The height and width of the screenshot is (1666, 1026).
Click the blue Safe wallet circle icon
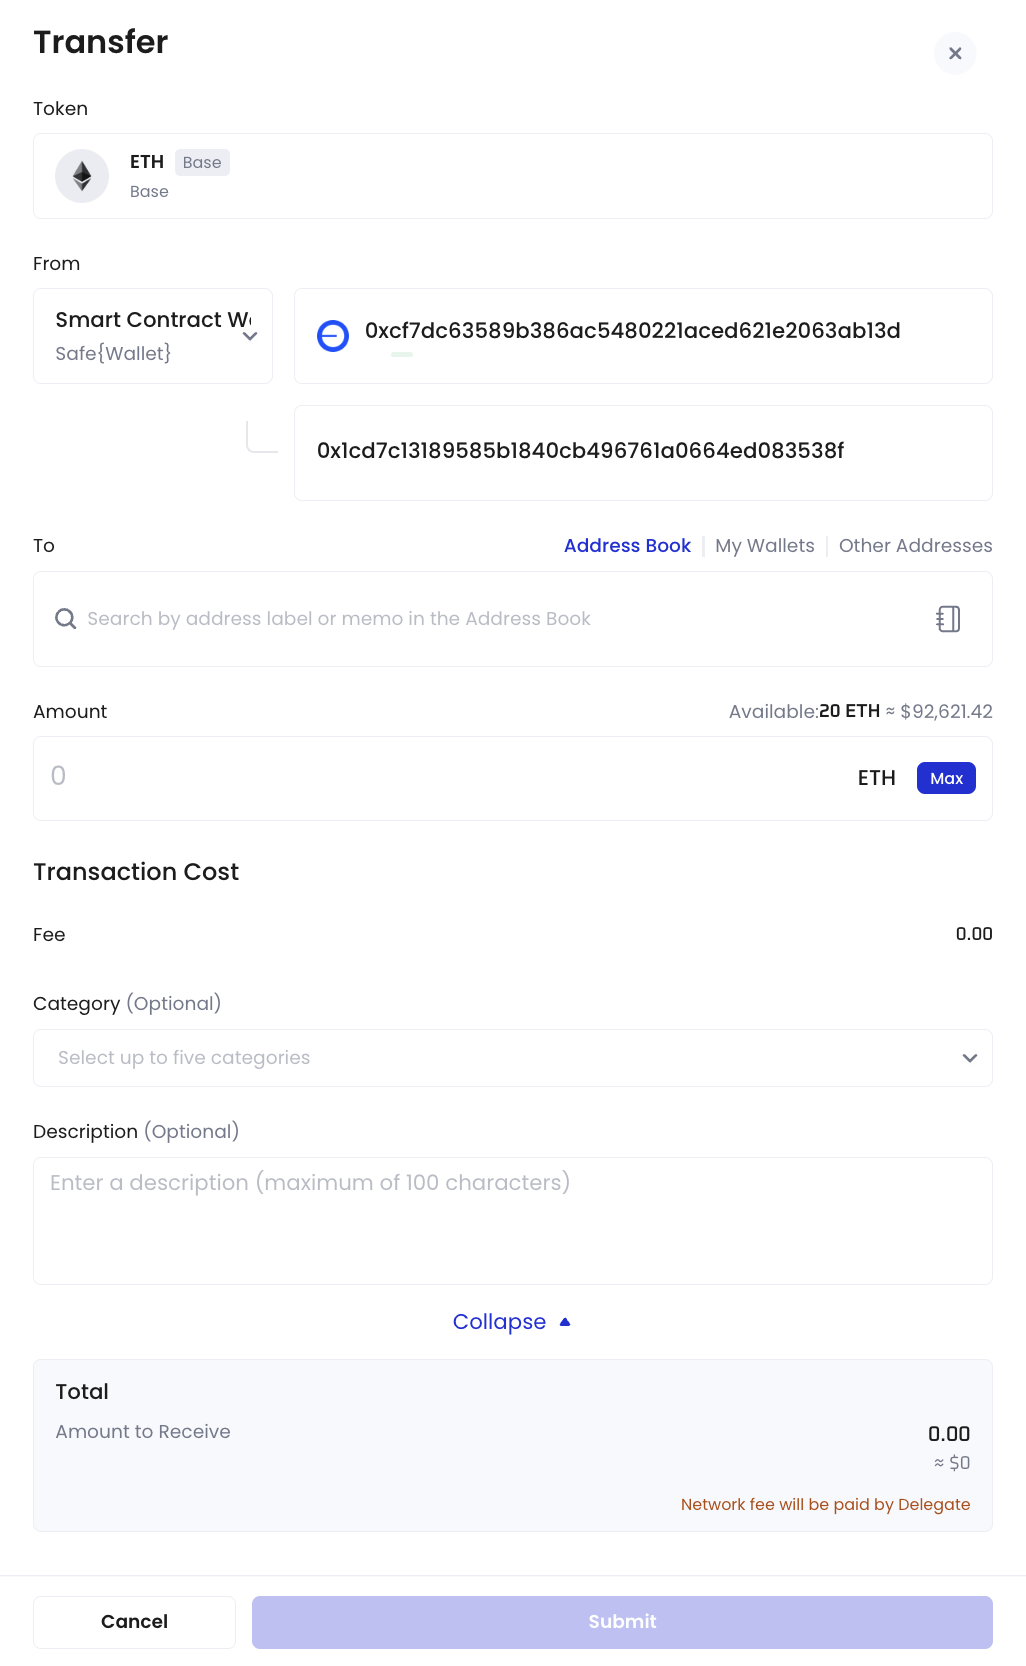(333, 336)
